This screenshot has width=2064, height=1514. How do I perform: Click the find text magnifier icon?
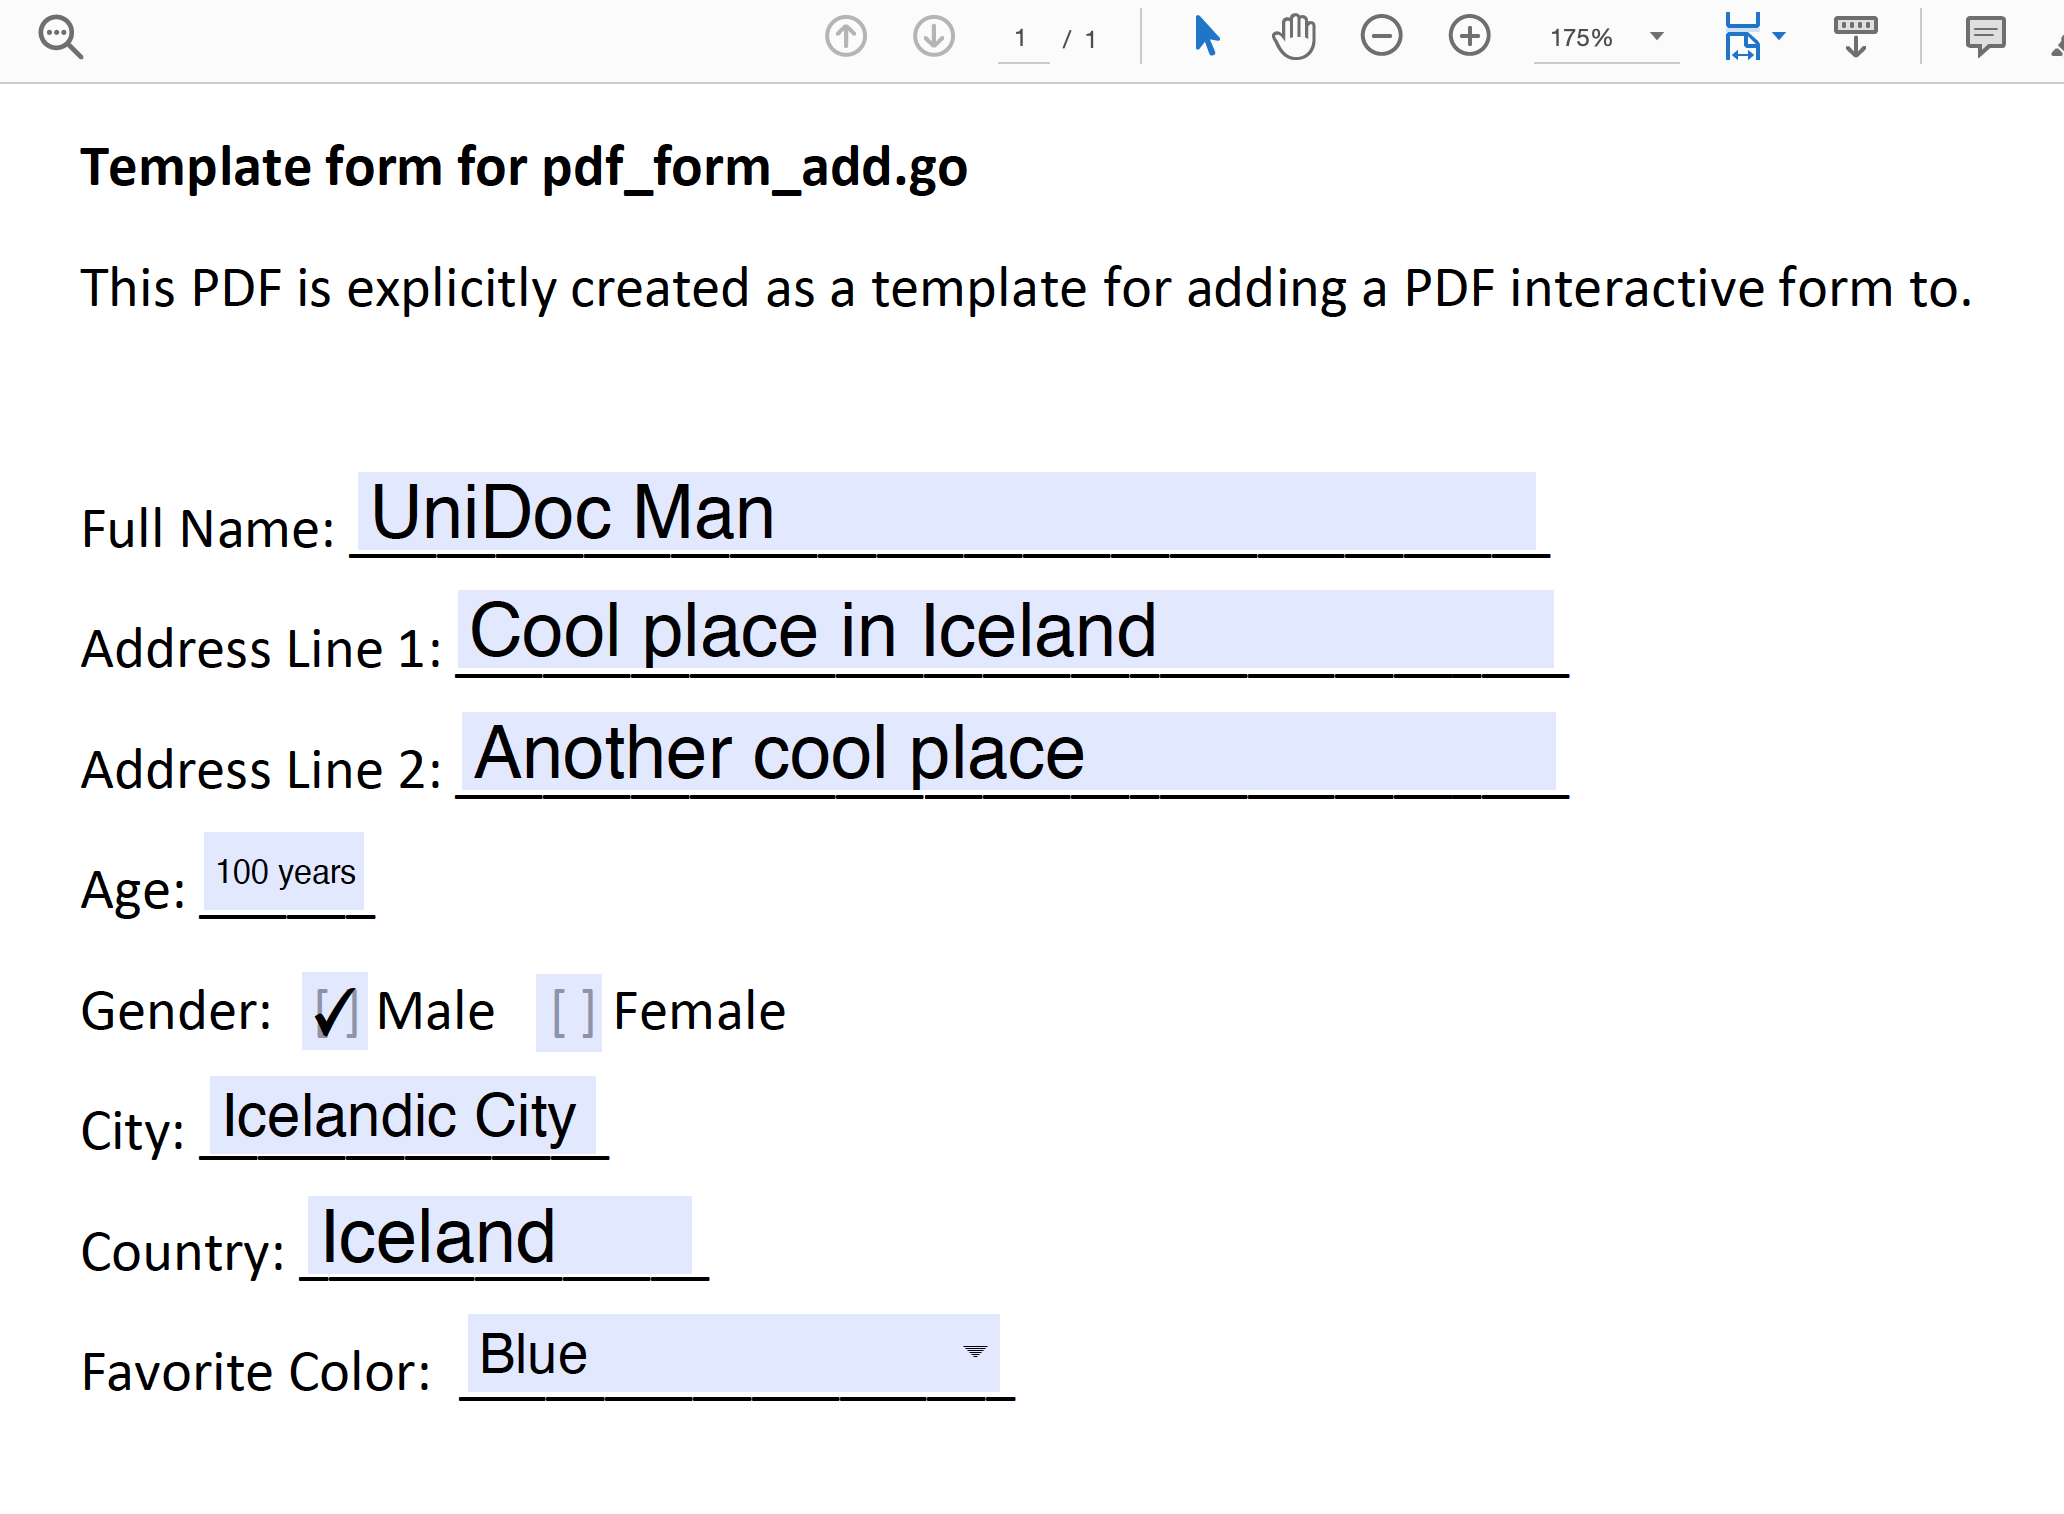60,38
